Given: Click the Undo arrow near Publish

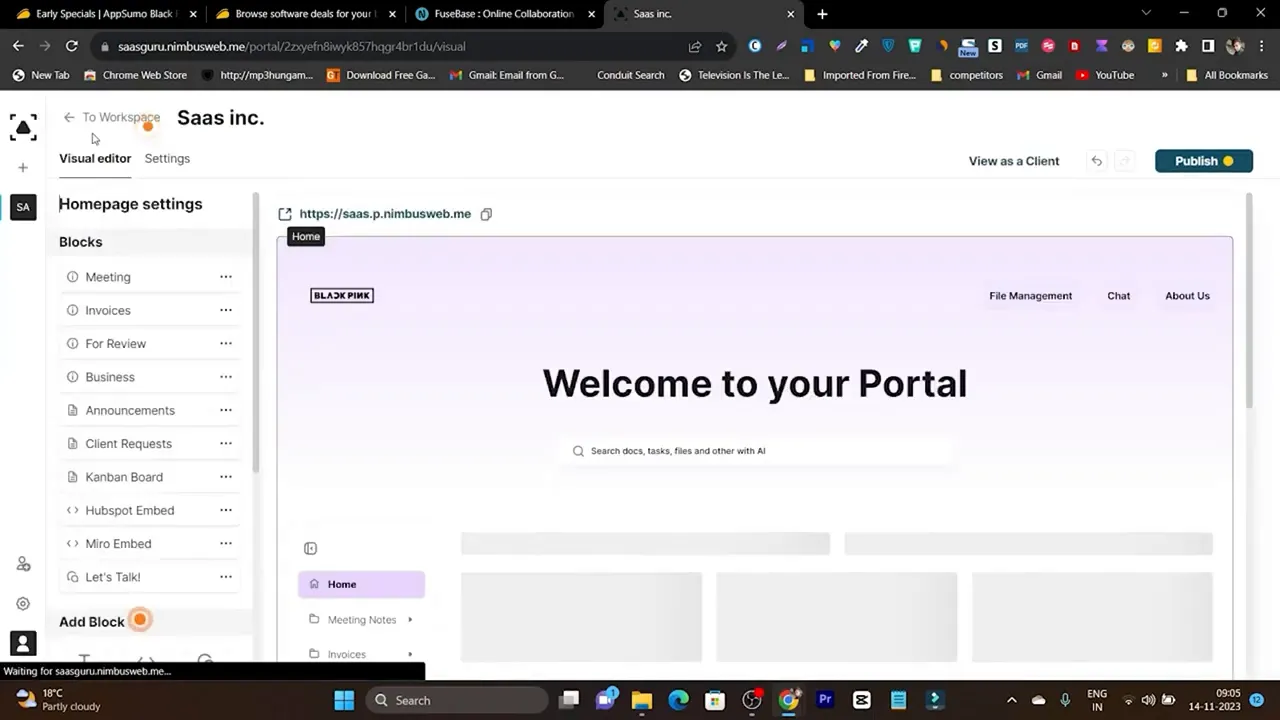Looking at the screenshot, I should click(x=1096, y=160).
